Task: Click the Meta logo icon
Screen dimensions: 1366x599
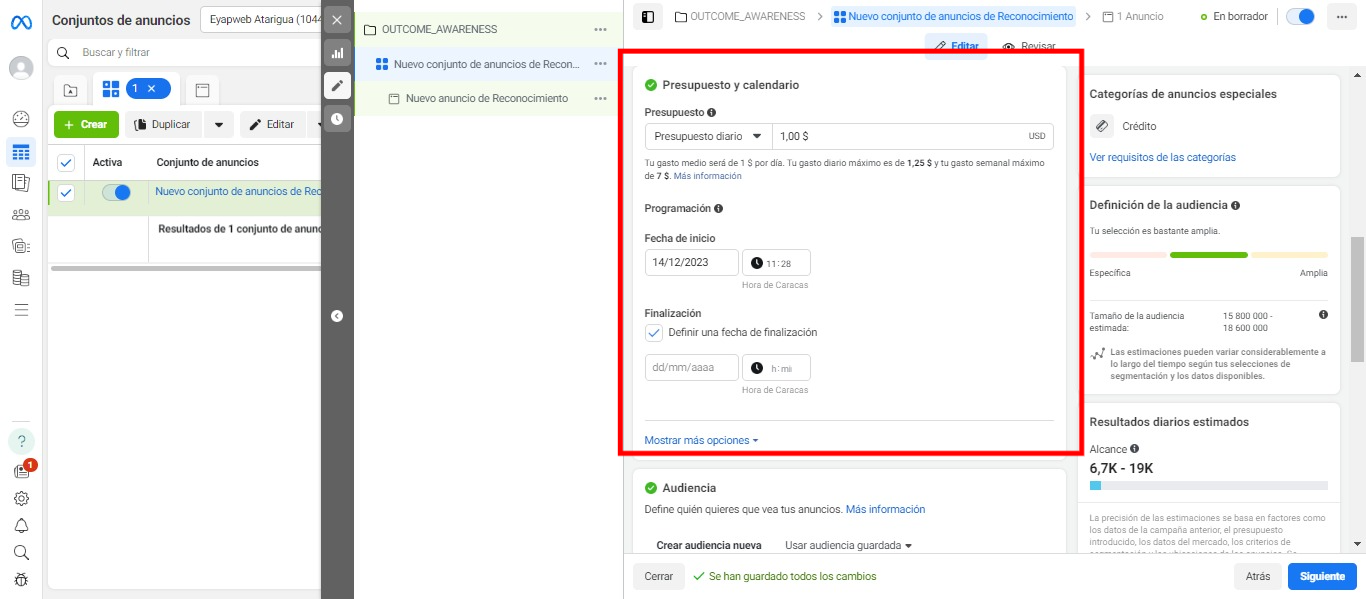Action: [21, 20]
